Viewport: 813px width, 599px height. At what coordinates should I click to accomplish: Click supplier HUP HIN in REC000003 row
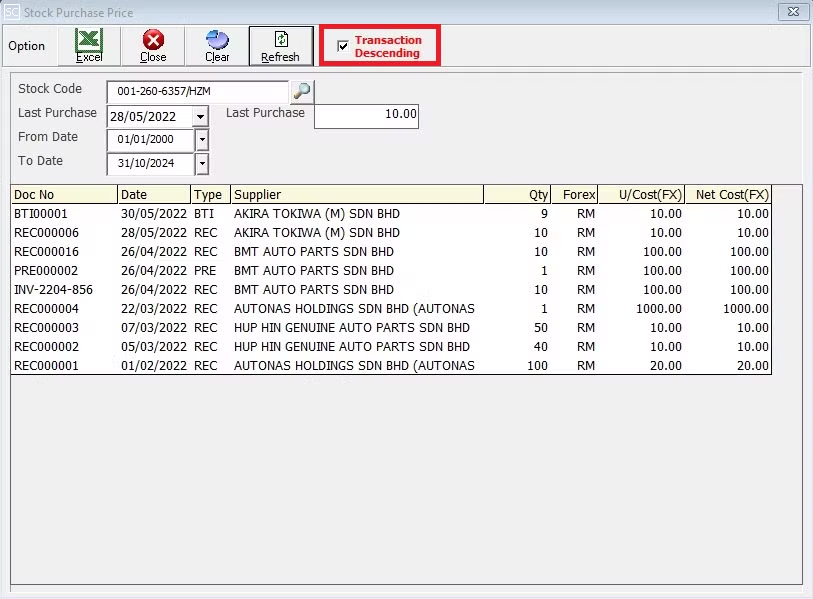(x=352, y=328)
